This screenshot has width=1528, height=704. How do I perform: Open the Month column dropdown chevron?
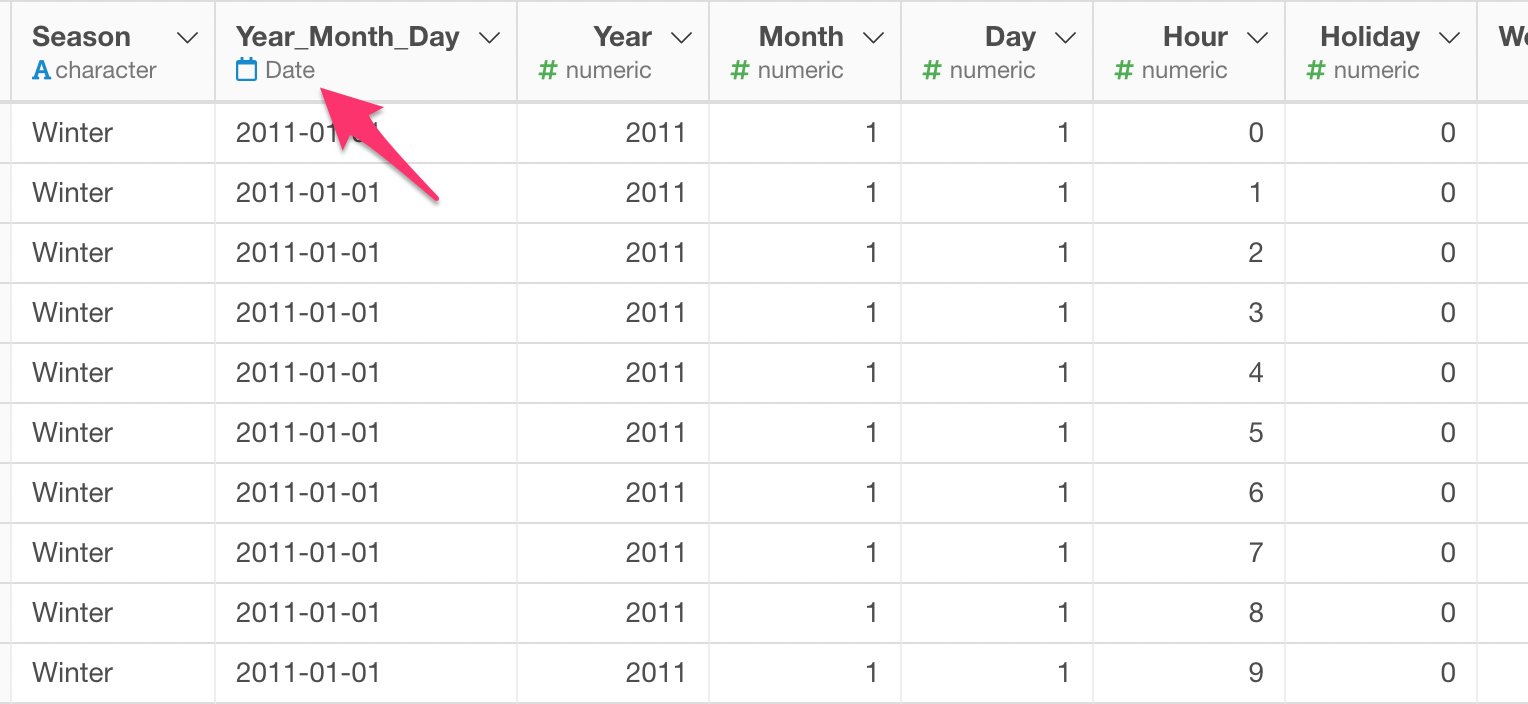click(873, 38)
